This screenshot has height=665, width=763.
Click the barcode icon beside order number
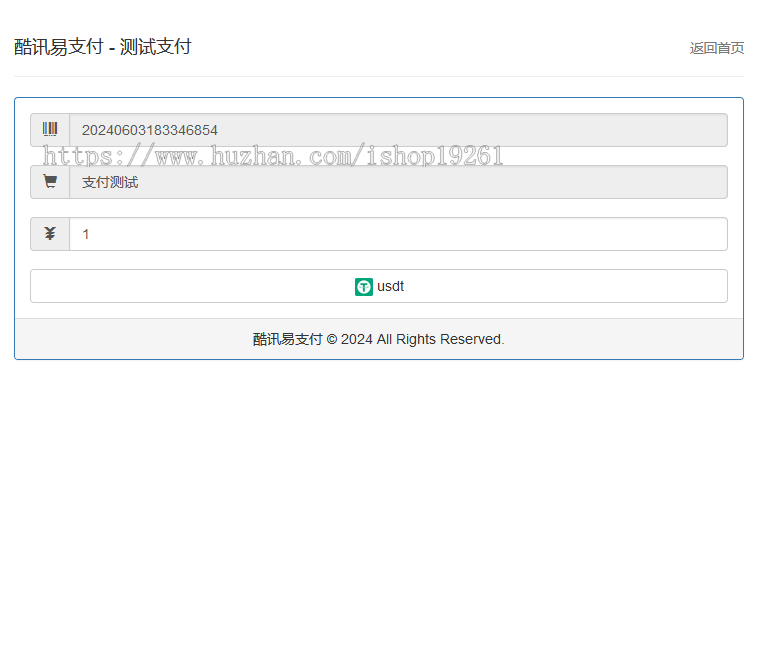[x=50, y=129]
